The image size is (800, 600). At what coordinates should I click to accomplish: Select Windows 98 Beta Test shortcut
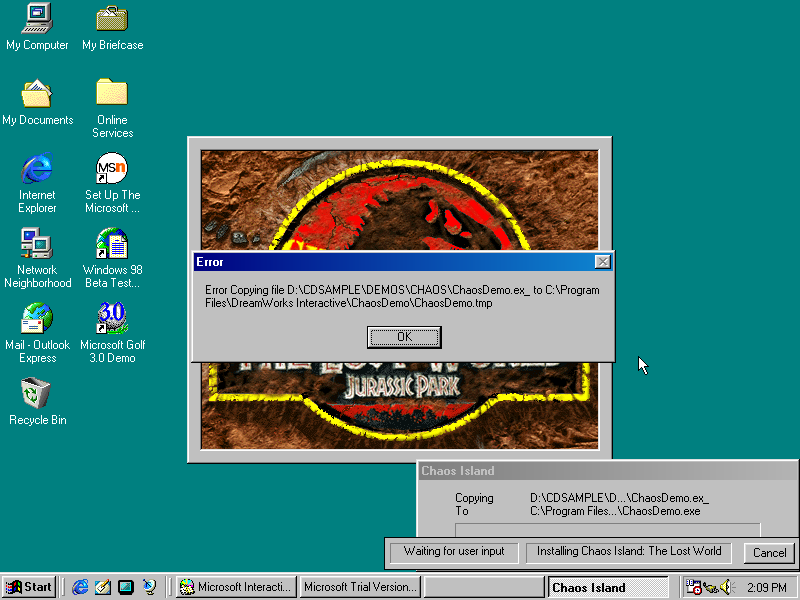pos(112,258)
